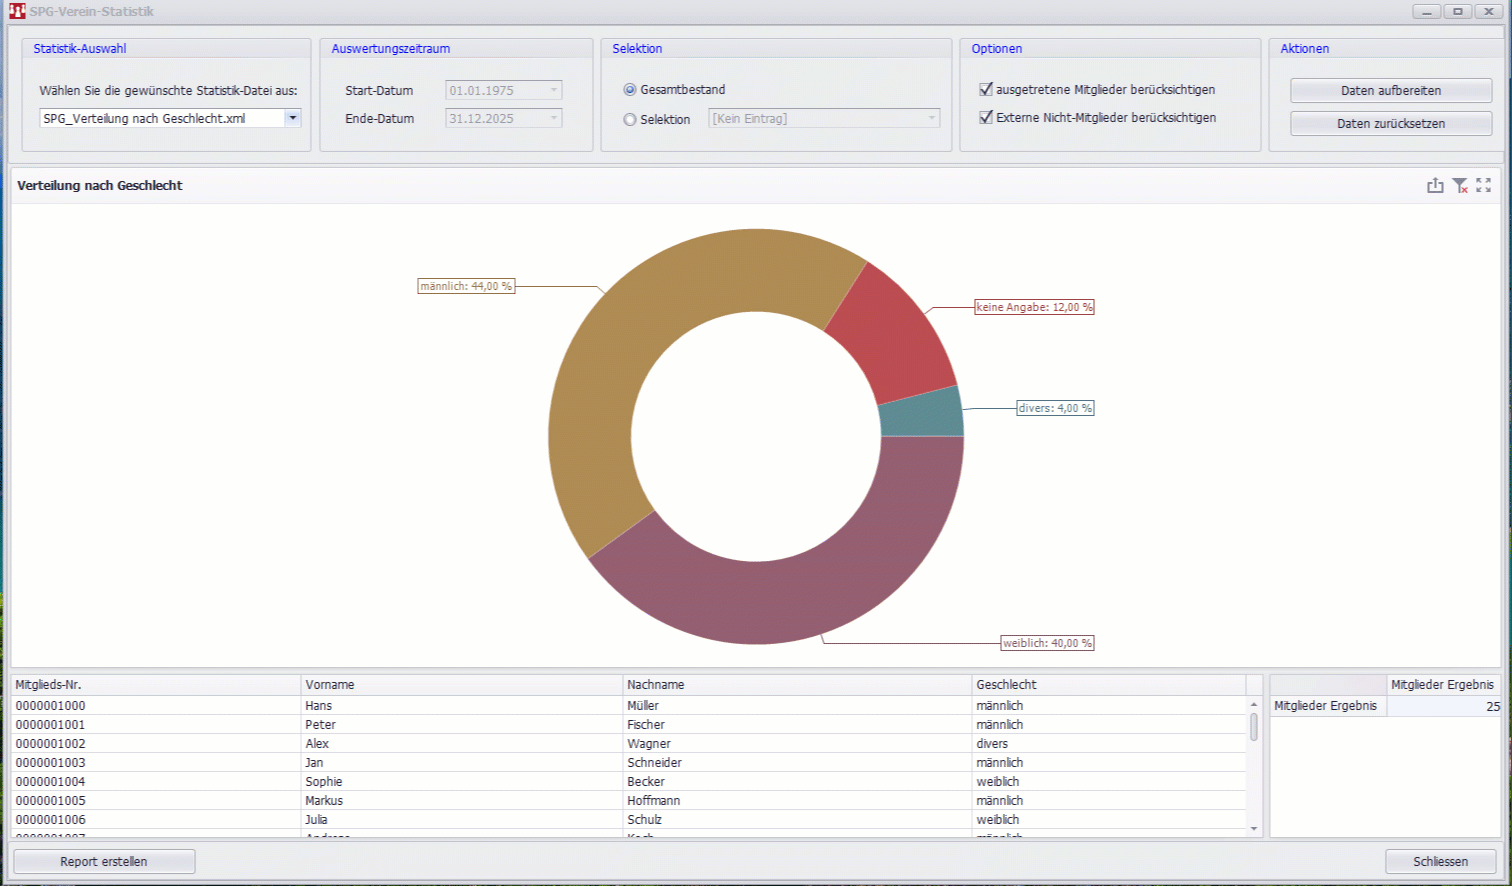Uncheck ausgetretene Mitglieder berücksichtigen
The height and width of the screenshot is (886, 1512).
tap(986, 89)
